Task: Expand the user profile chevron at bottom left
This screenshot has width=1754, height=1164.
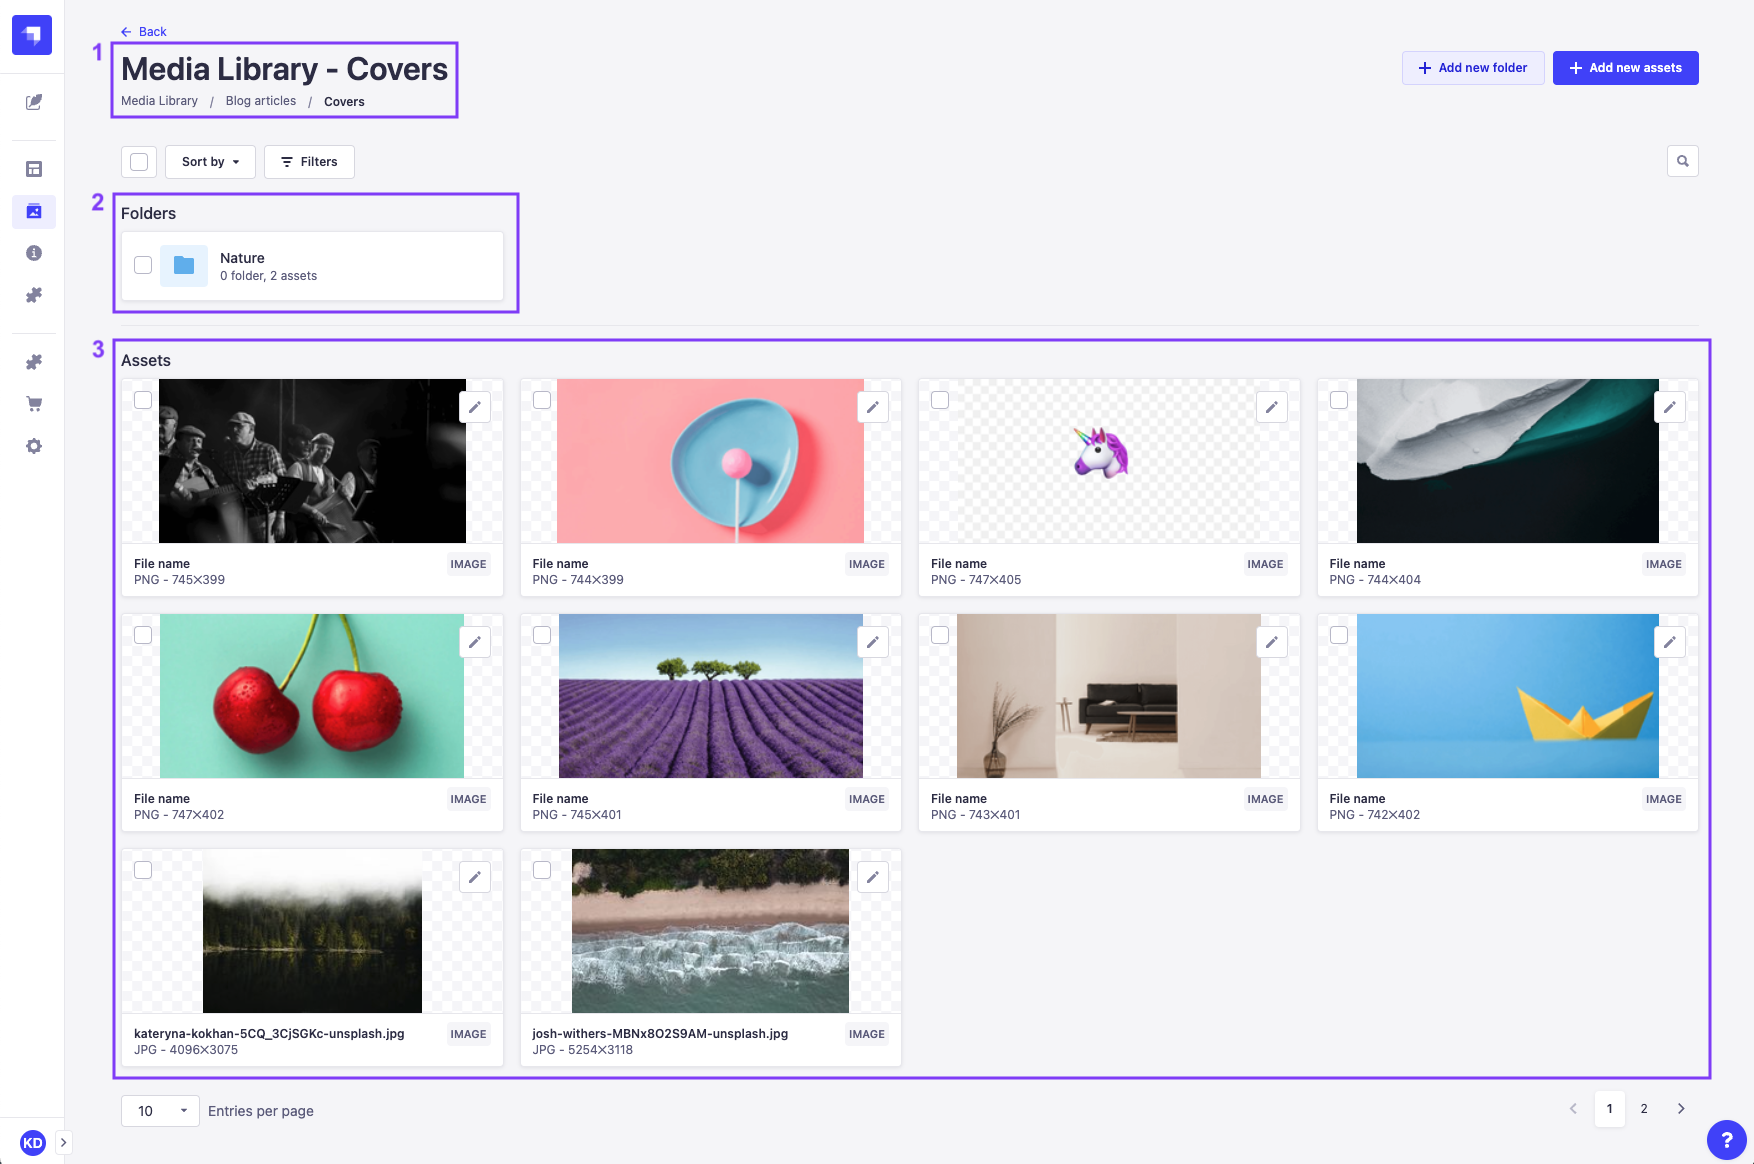Action: pos(63,1142)
